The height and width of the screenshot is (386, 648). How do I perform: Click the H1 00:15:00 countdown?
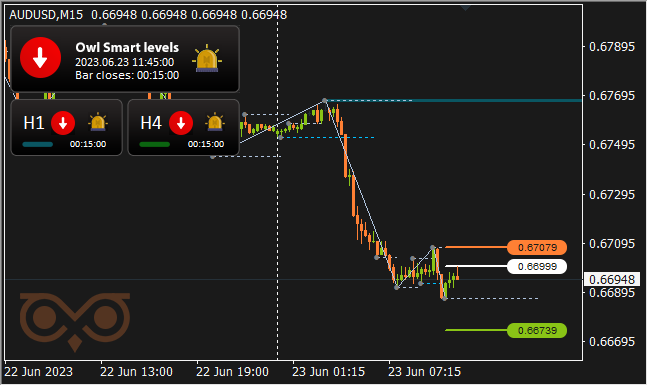(x=88, y=144)
